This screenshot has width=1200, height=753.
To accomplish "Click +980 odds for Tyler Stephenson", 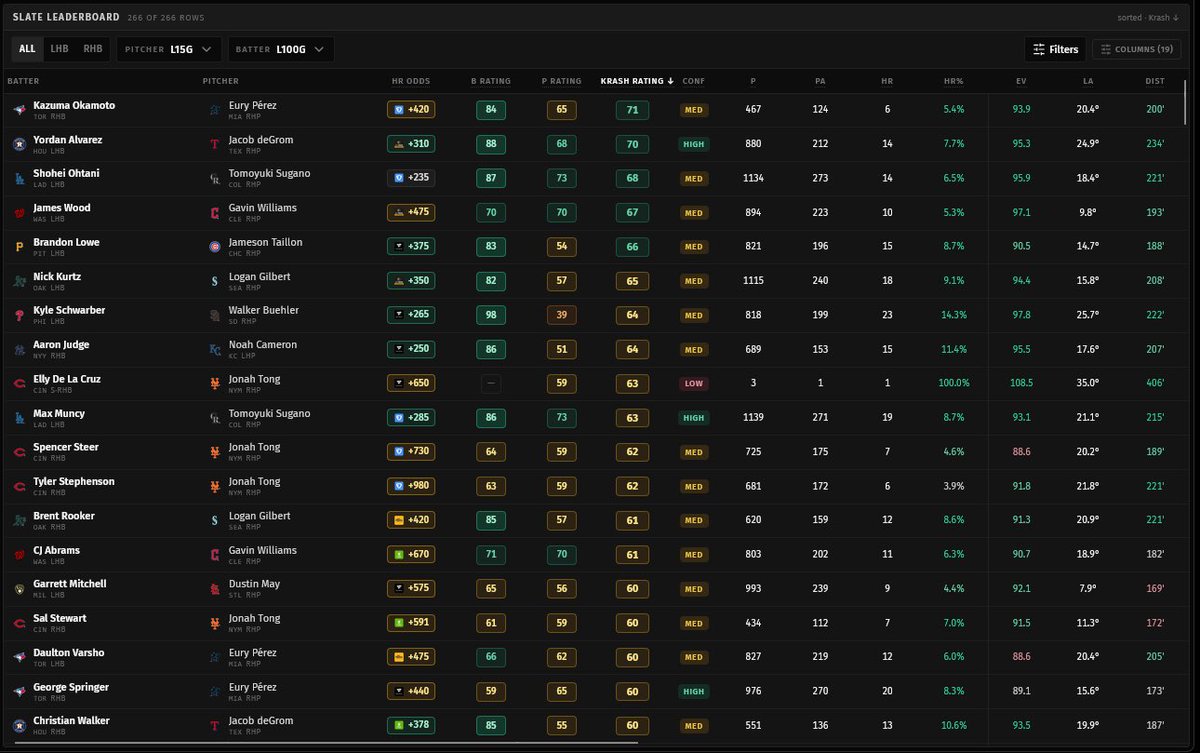I will pyautogui.click(x=411, y=486).
